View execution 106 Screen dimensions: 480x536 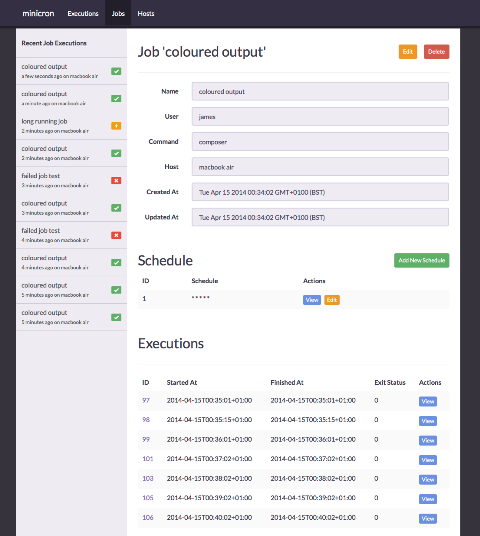[x=428, y=519]
